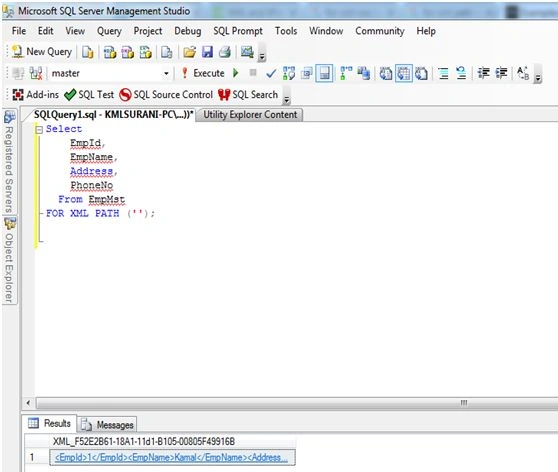Click the Analysis Services XMLA Query icon
Screen dimensions: 558x472
[x=145, y=52]
